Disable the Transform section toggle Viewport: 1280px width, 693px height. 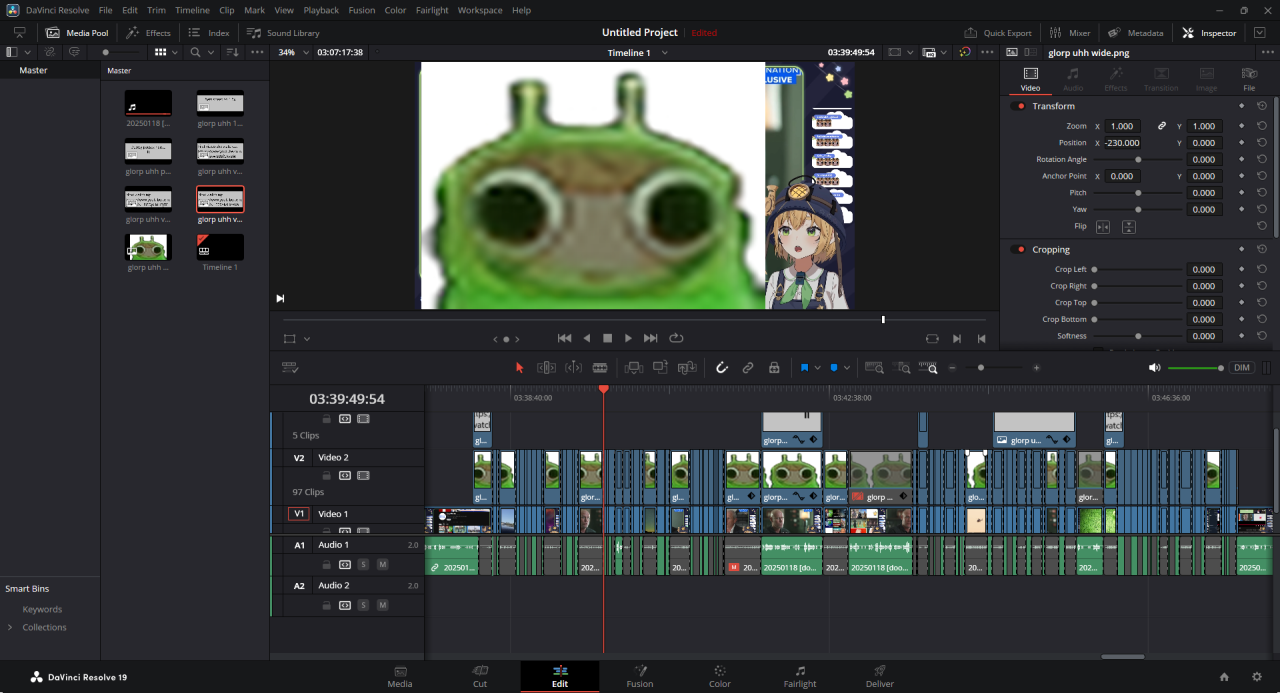1020,106
